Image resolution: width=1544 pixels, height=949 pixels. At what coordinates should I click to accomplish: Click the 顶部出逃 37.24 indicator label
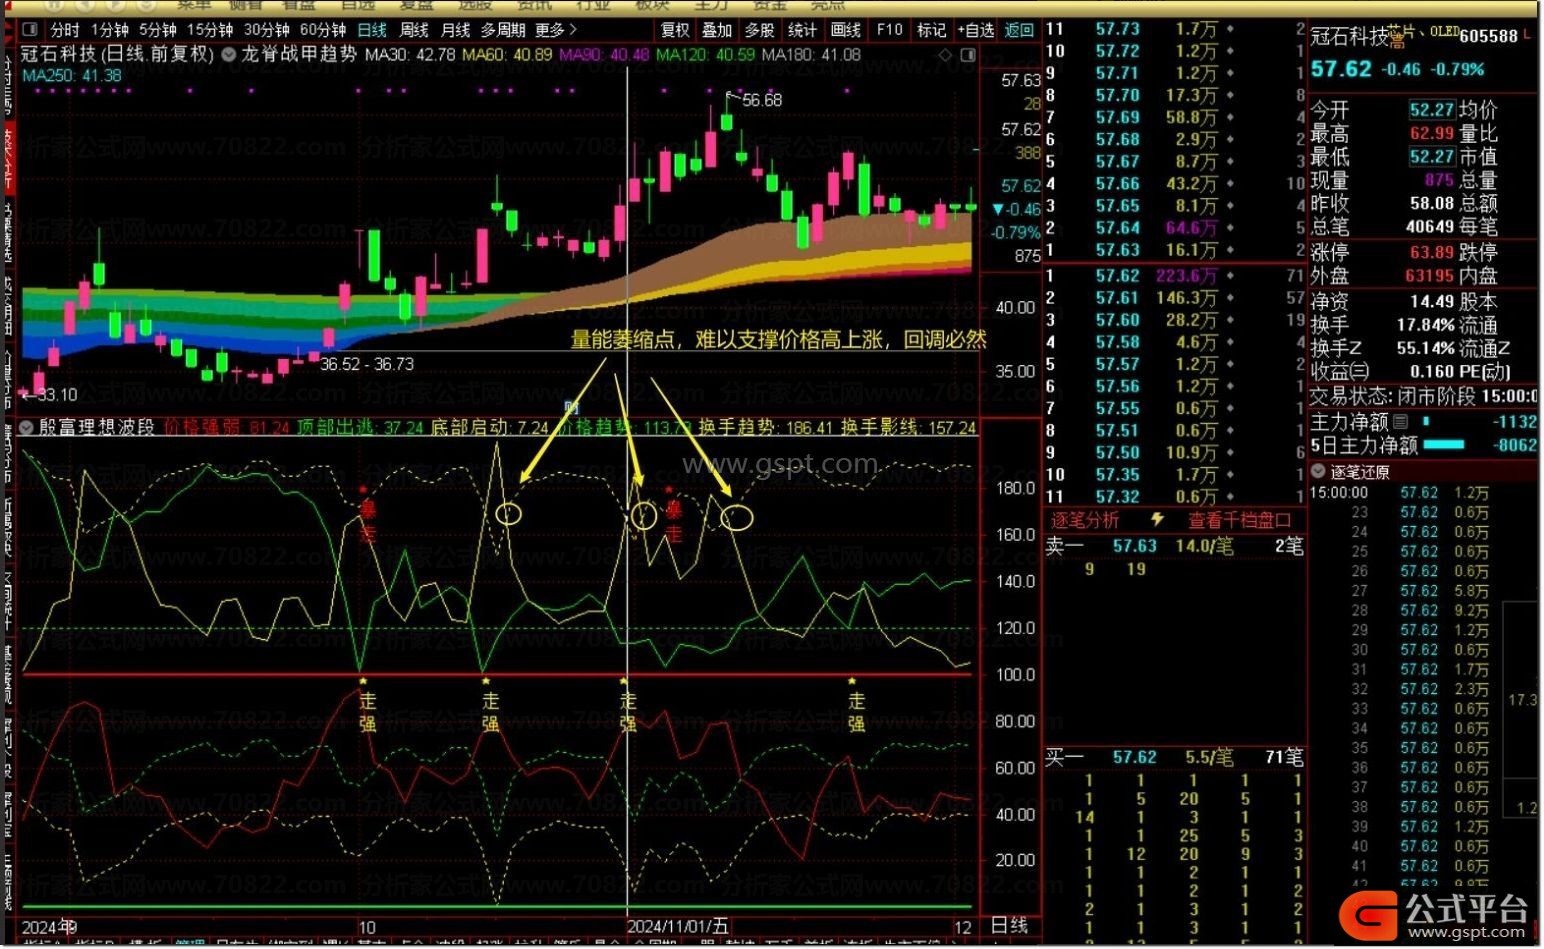click(x=359, y=428)
